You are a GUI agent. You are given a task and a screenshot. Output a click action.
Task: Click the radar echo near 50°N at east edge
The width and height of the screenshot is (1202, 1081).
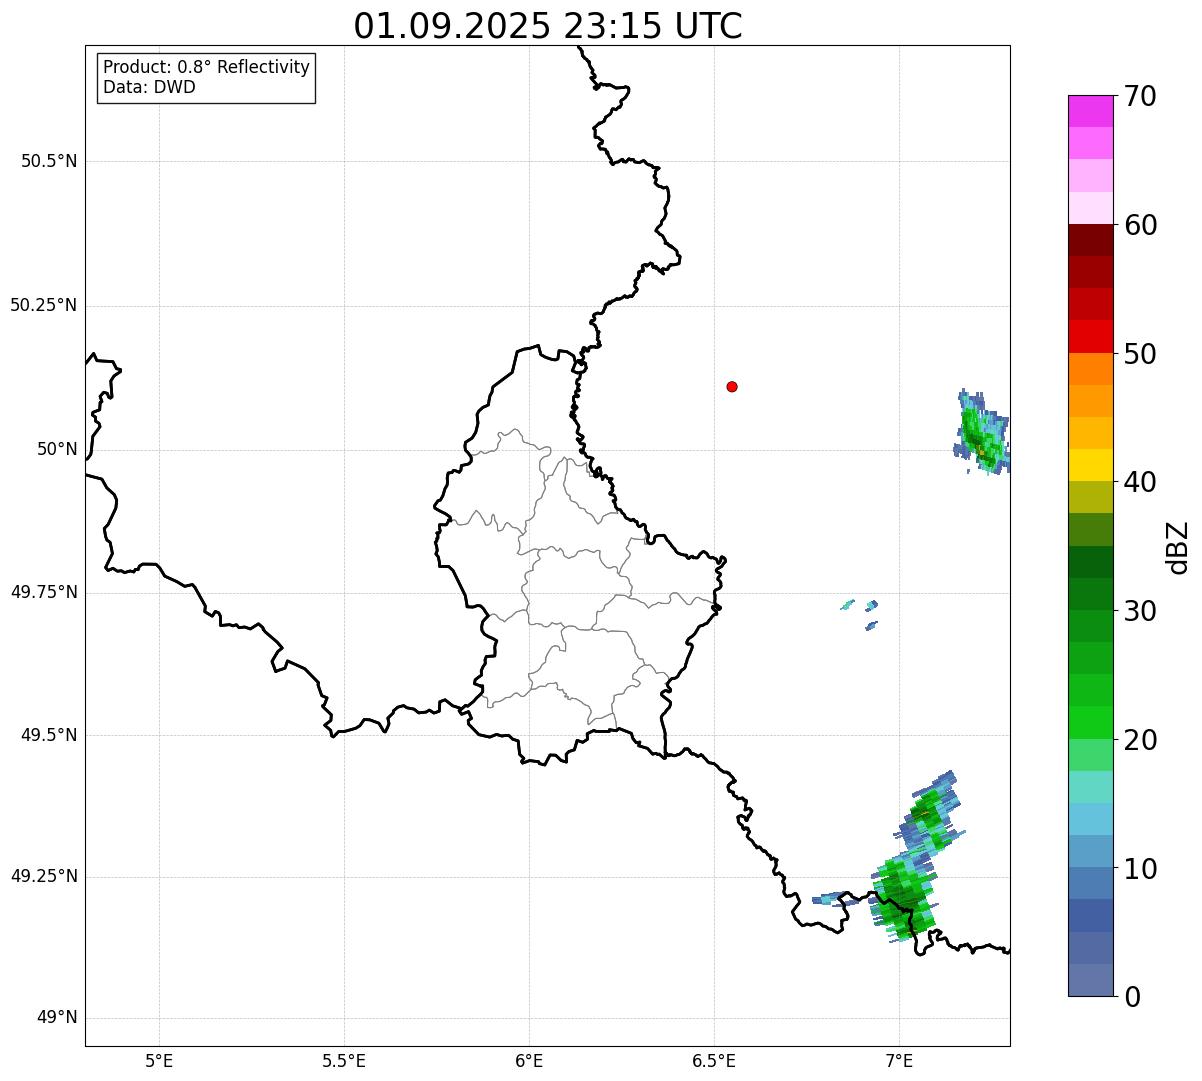982,432
